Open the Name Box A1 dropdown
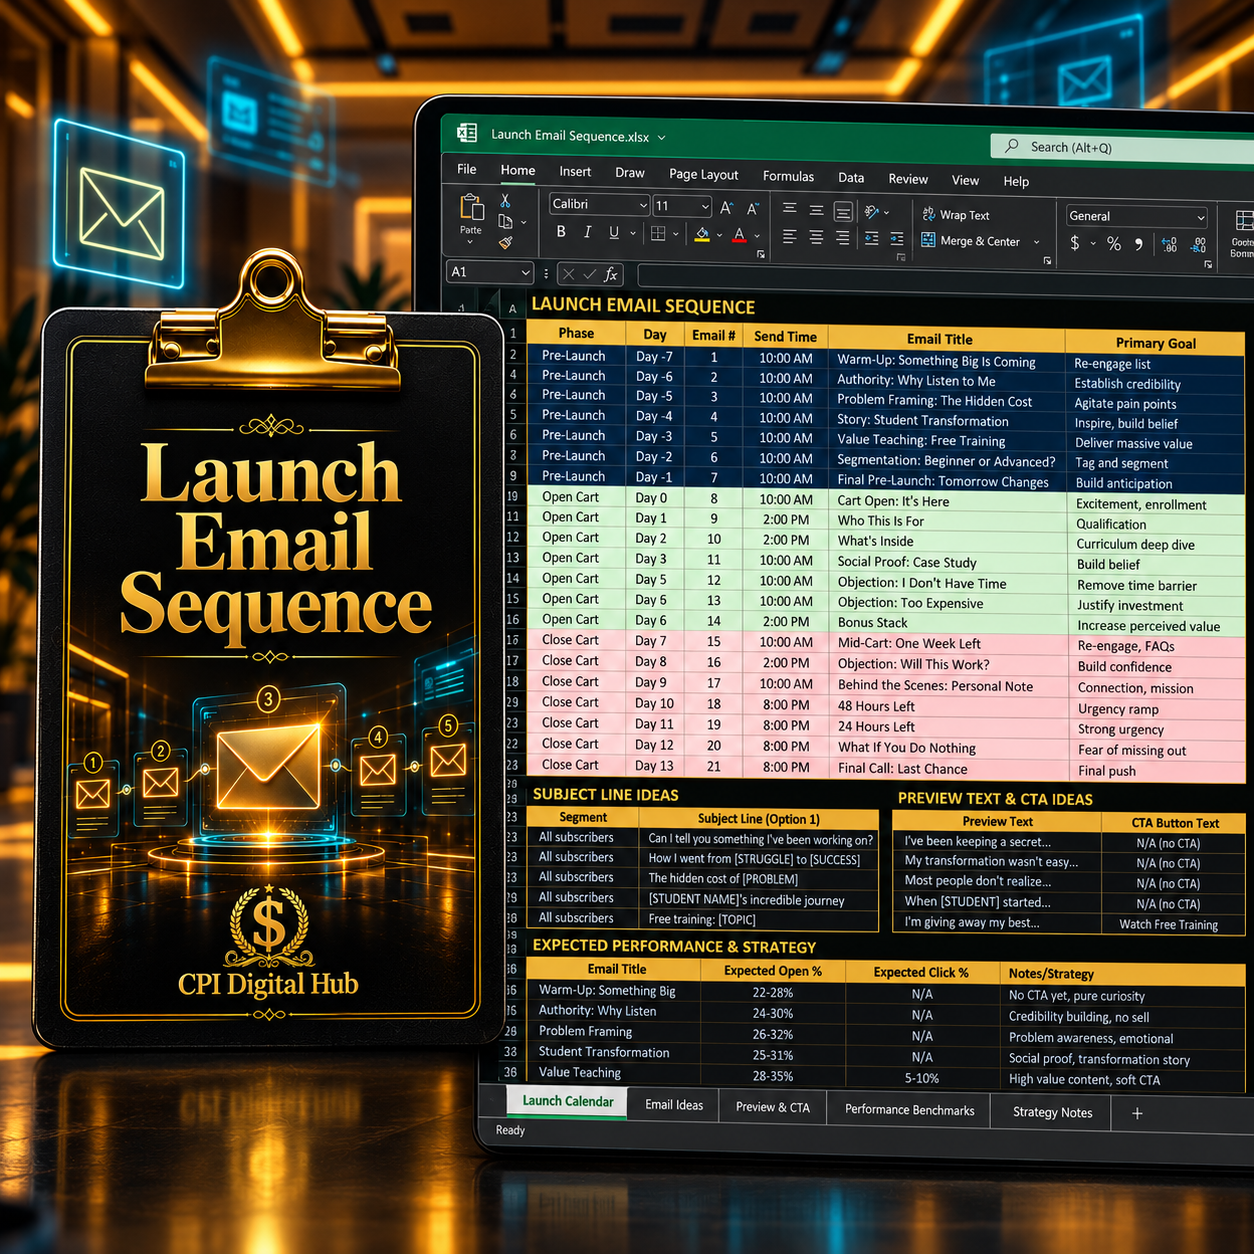 [525, 272]
